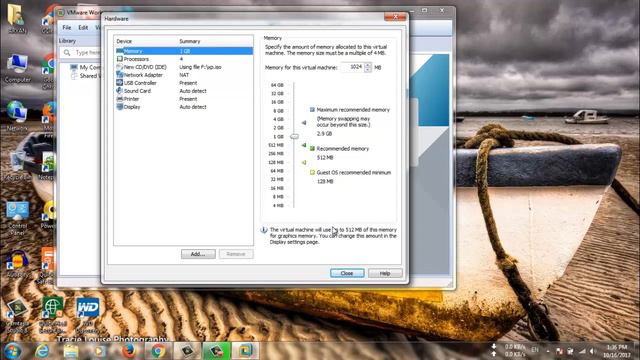
Task: Click the 'NAT' summary text
Action: pos(184,75)
